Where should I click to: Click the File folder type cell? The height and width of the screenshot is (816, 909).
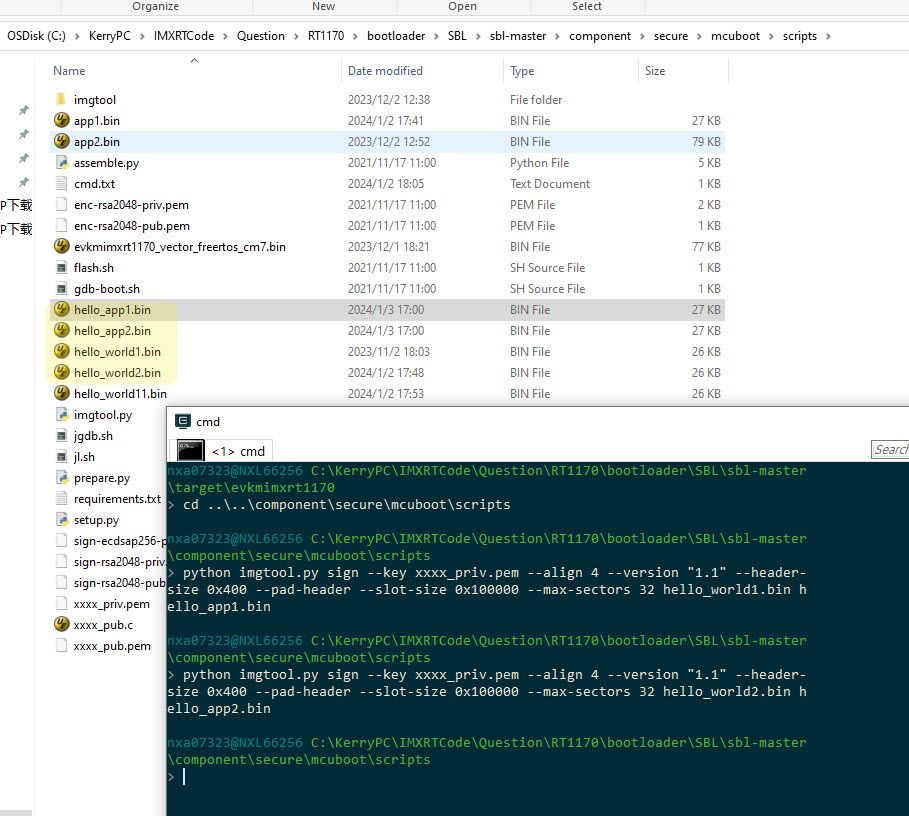tap(536, 100)
